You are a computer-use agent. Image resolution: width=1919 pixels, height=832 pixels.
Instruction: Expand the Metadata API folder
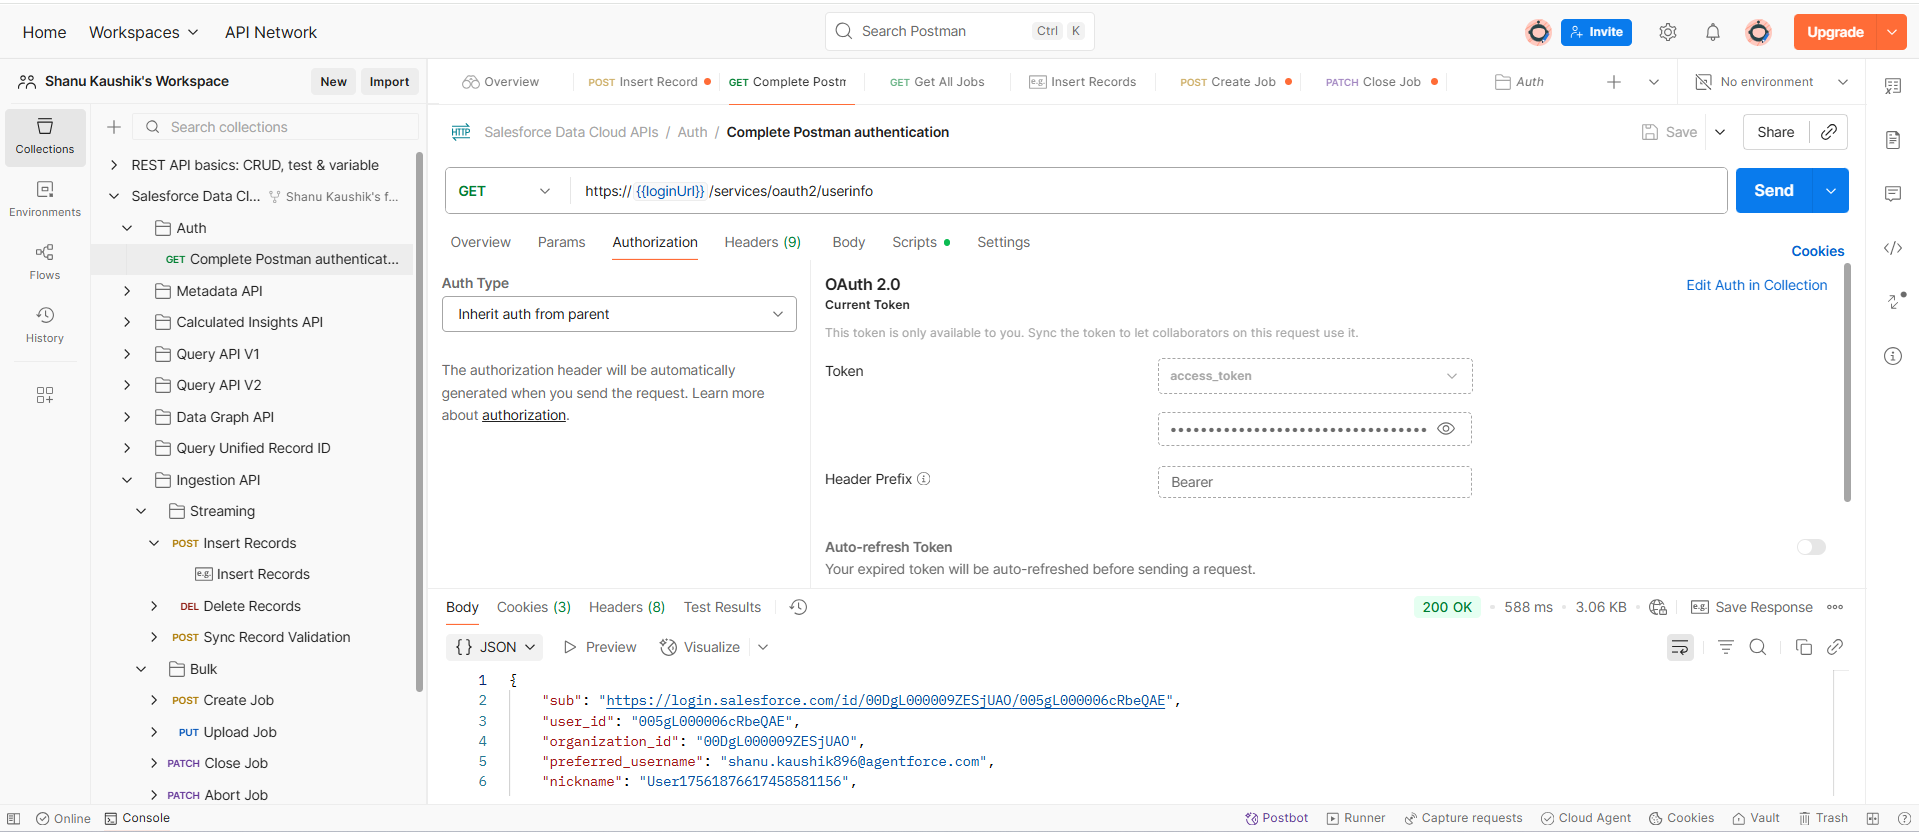[x=127, y=291]
